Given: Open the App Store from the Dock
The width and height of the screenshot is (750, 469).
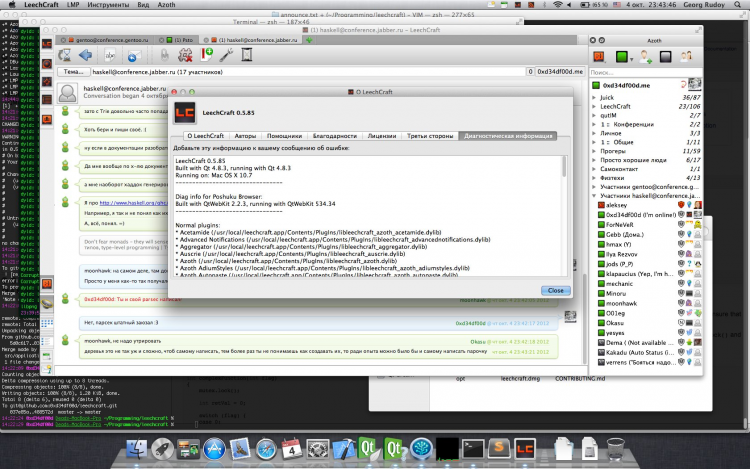Looking at the screenshot, I should click(214, 449).
